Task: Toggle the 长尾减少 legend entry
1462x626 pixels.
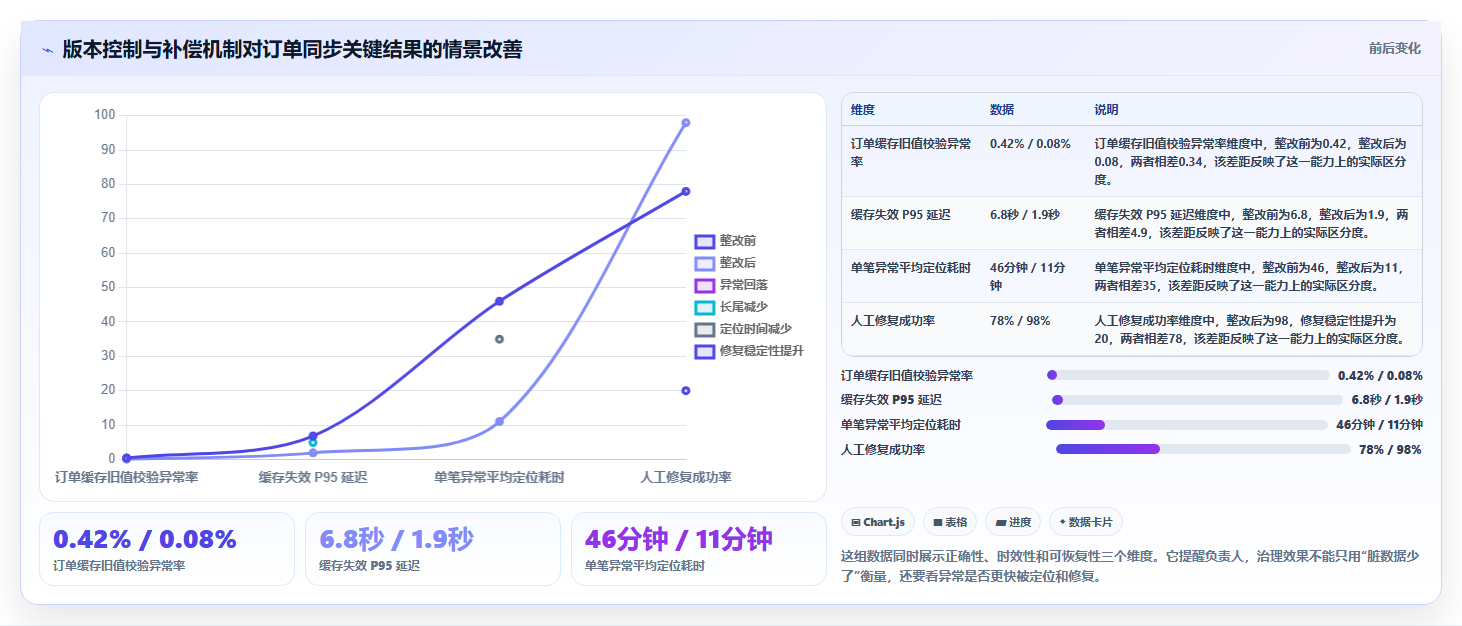Action: (x=733, y=307)
